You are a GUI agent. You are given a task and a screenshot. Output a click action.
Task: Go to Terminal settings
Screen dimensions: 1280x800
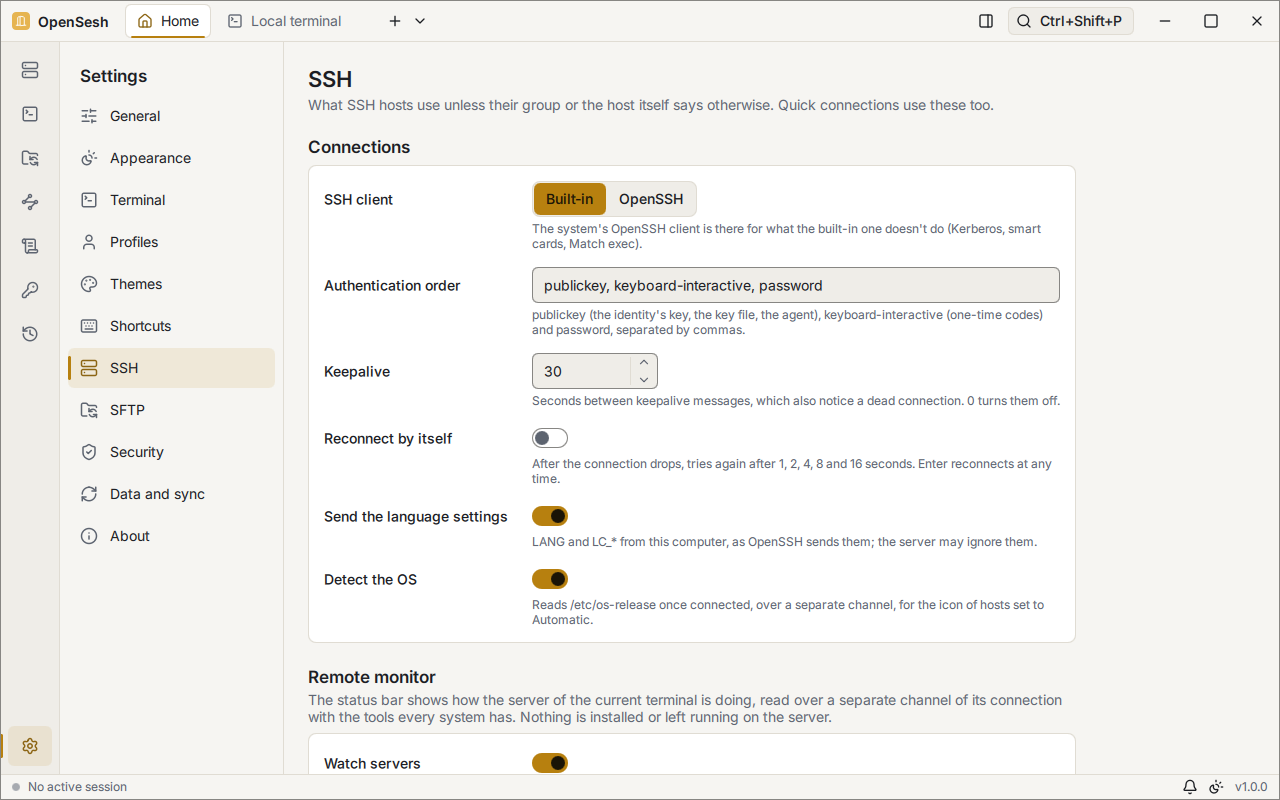pos(171,200)
